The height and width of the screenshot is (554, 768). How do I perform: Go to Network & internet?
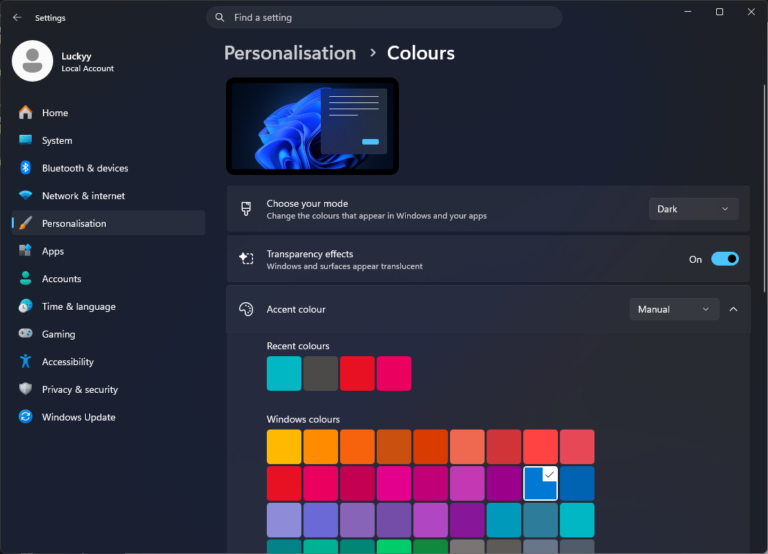(108, 195)
